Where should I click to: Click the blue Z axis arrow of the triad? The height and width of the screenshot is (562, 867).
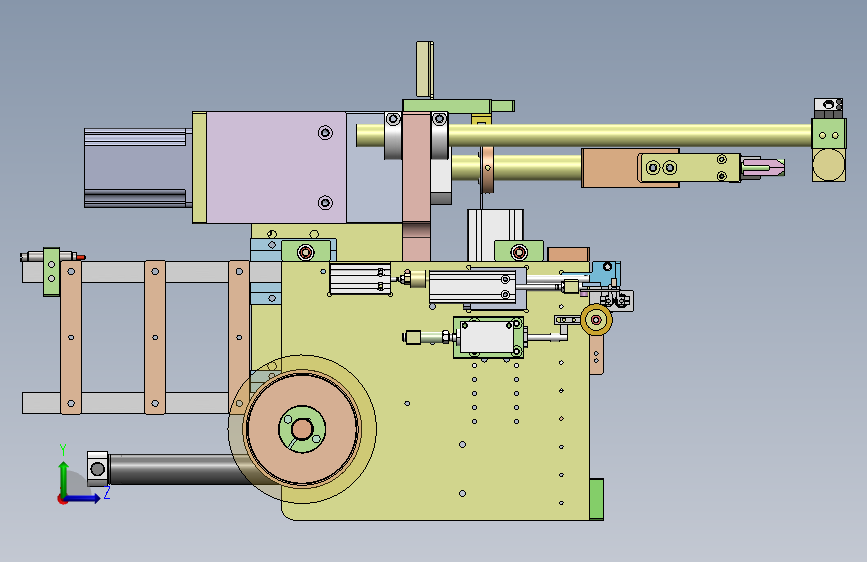84,498
